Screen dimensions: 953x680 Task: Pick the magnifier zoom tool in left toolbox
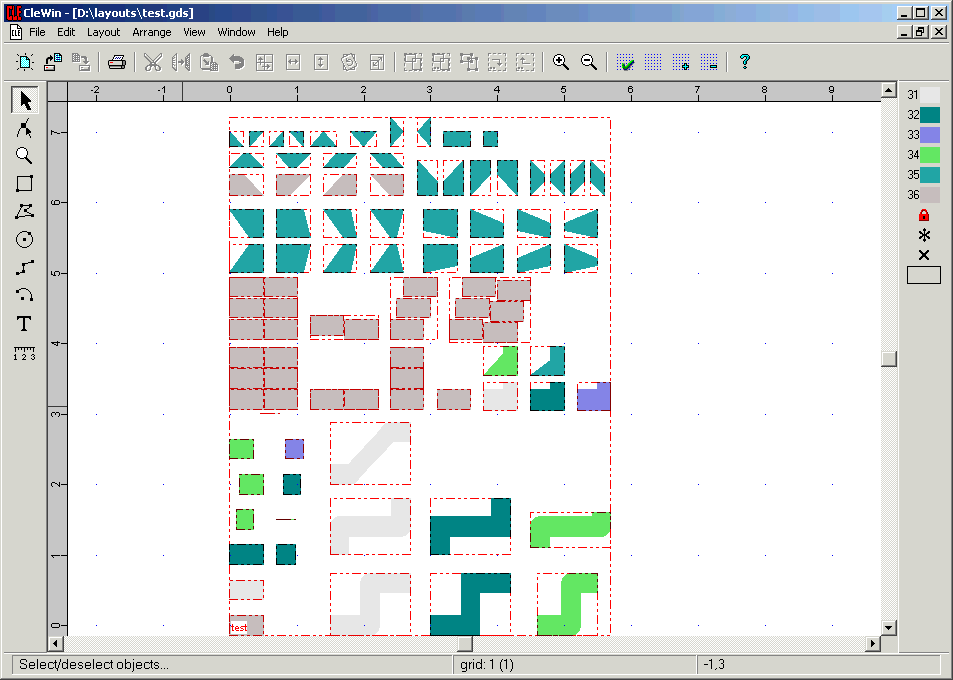[24, 156]
